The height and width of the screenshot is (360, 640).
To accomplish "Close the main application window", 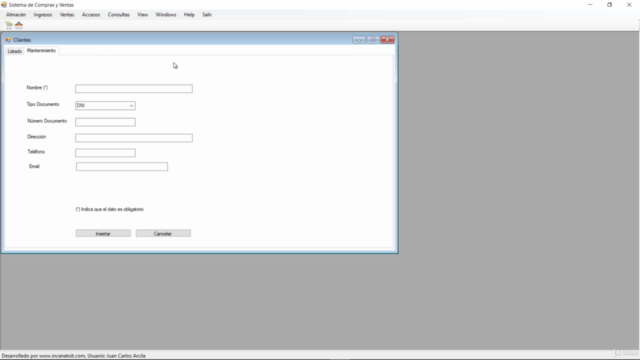I will click(x=629, y=5).
